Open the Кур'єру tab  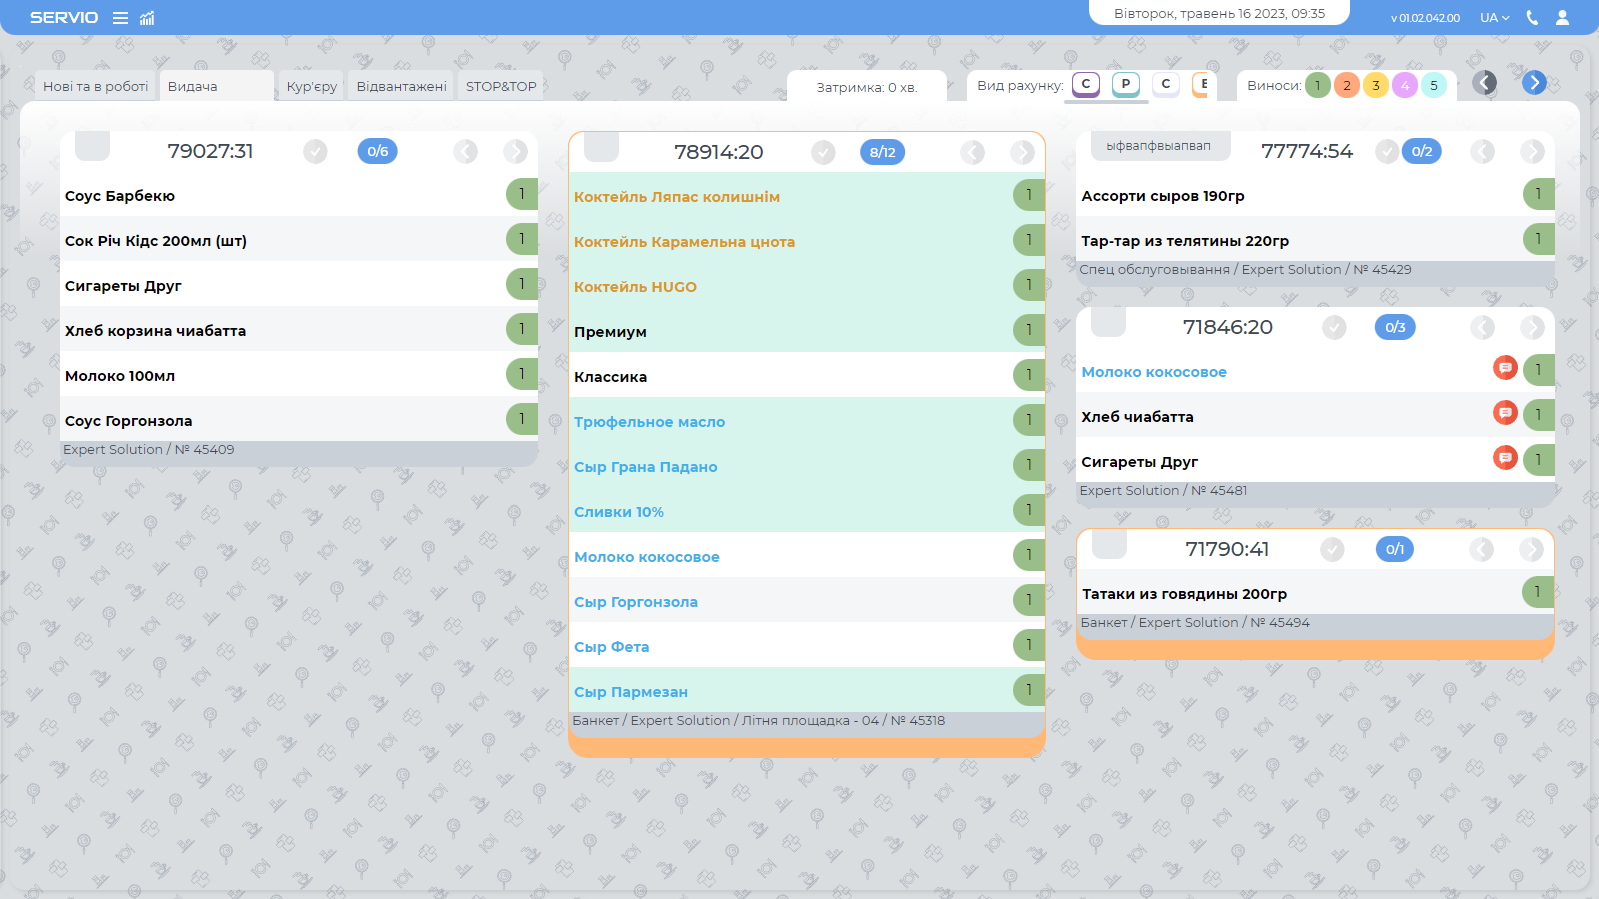[x=311, y=87]
